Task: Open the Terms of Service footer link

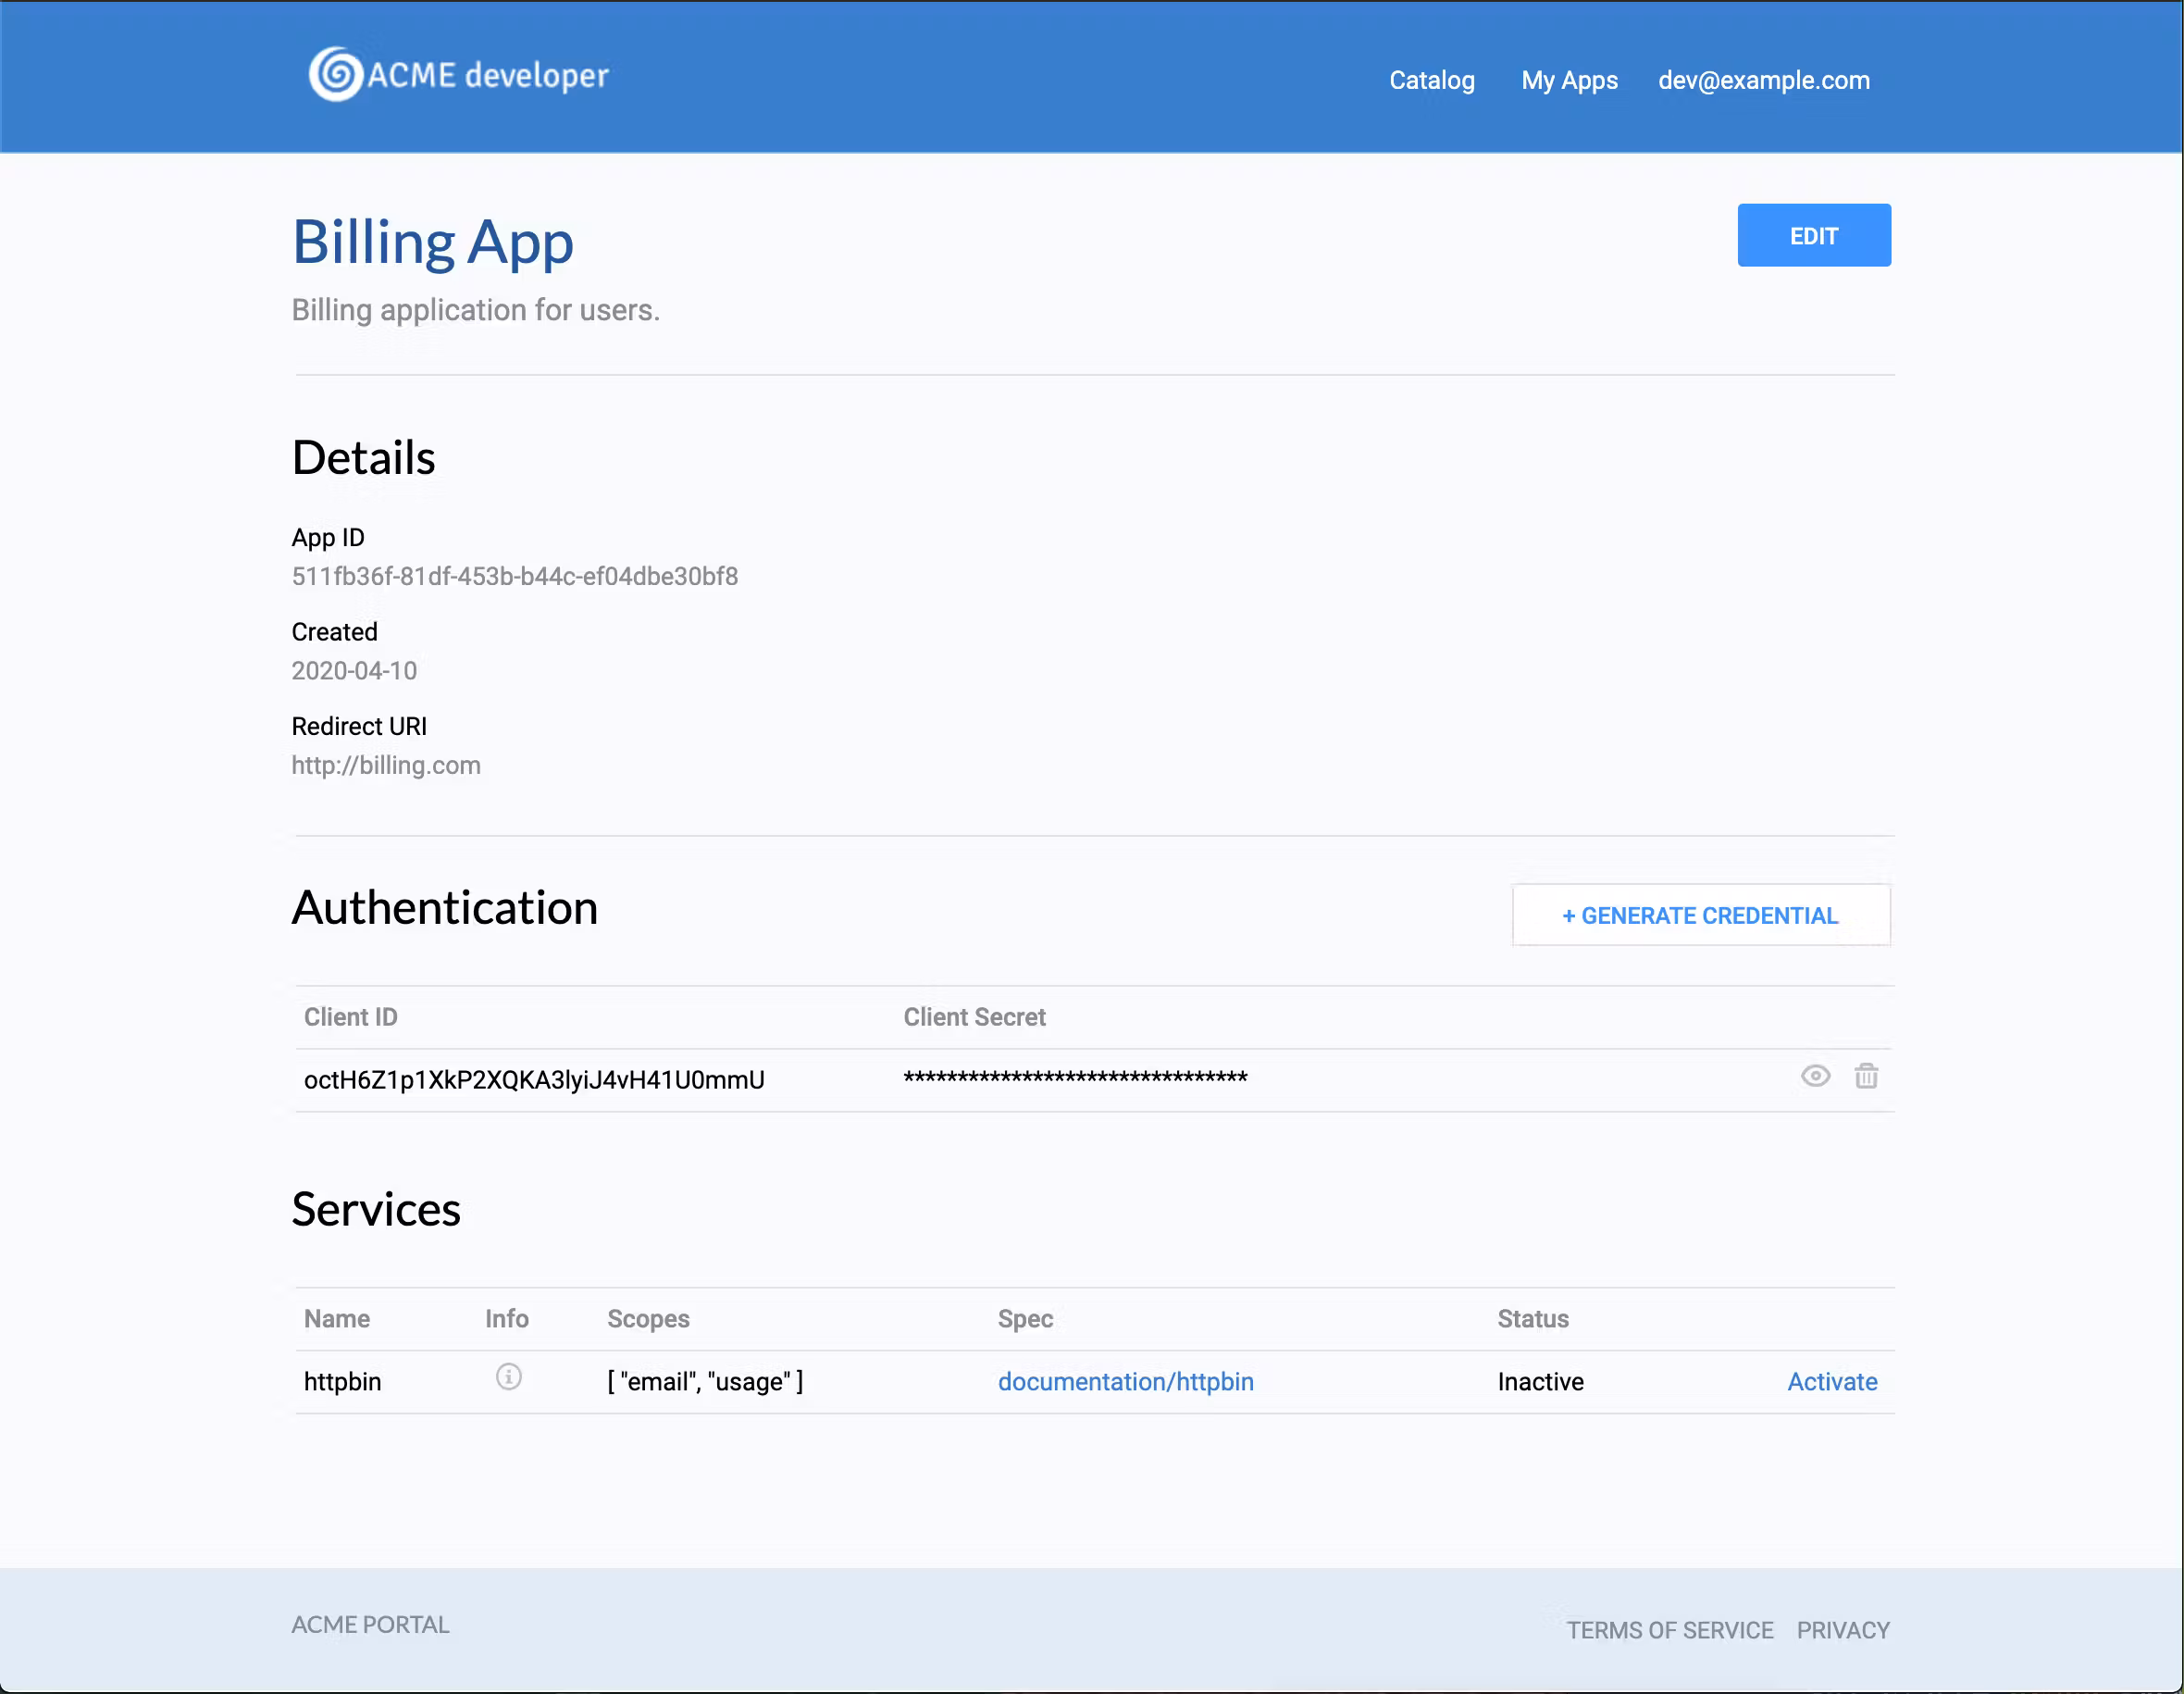Action: (1669, 1630)
